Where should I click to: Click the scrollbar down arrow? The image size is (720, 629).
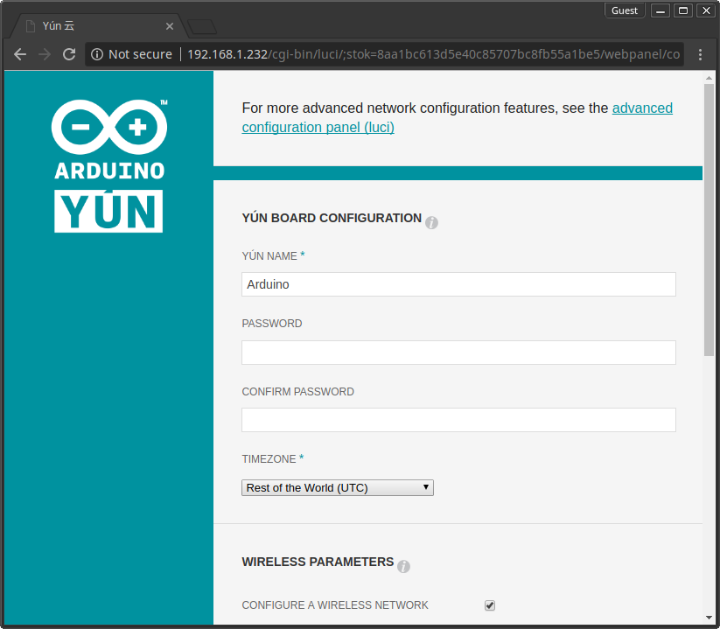709,618
